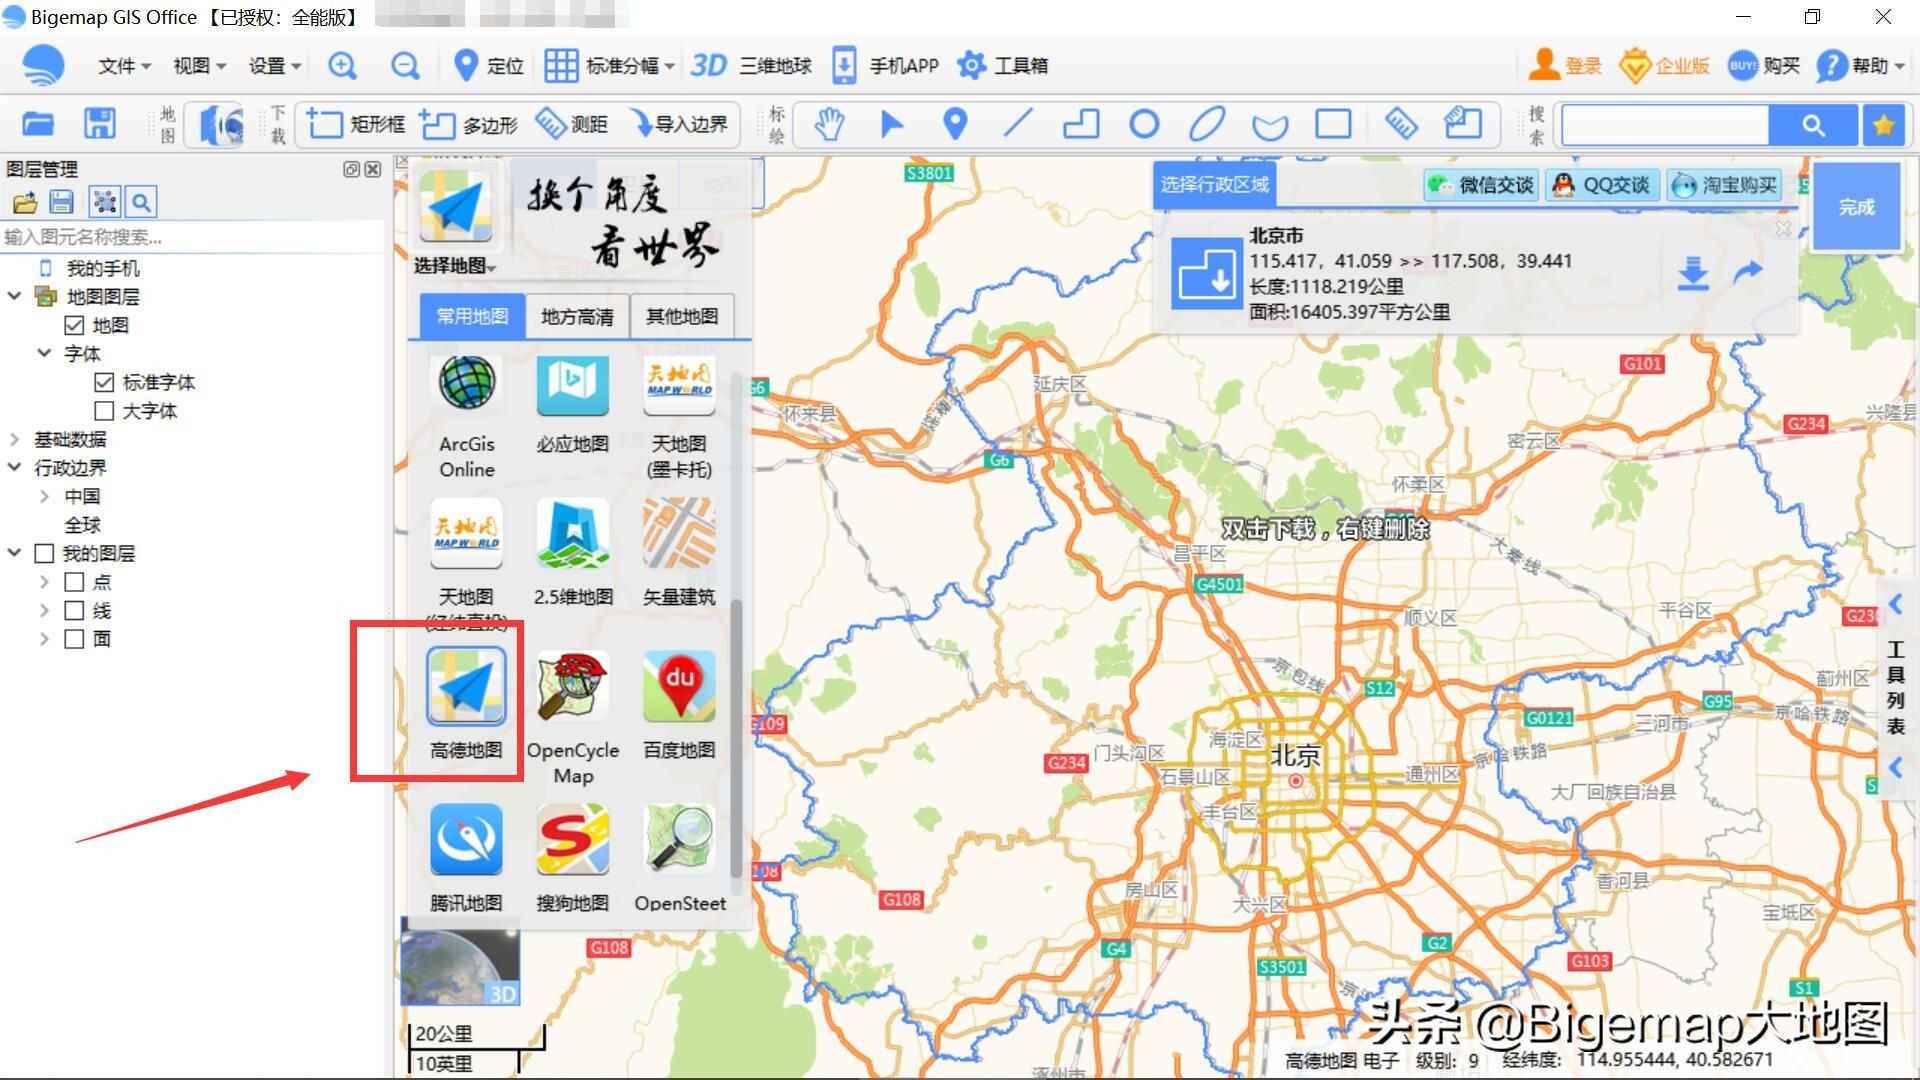Screen dimensions: 1920x1080
Task: Uncheck the 地图 layer checkbox
Action: coord(74,324)
